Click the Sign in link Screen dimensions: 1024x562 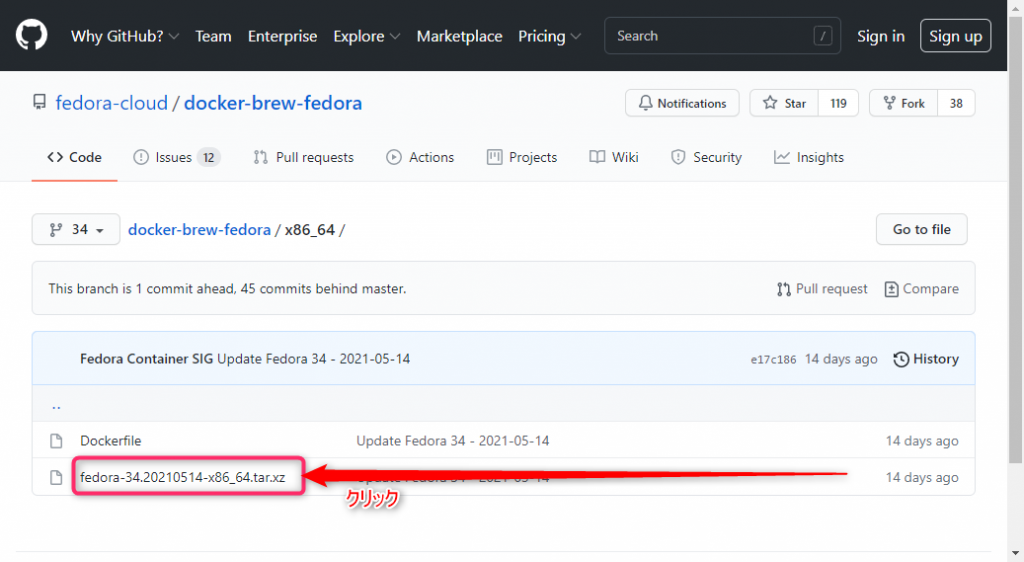pyautogui.click(x=880, y=36)
